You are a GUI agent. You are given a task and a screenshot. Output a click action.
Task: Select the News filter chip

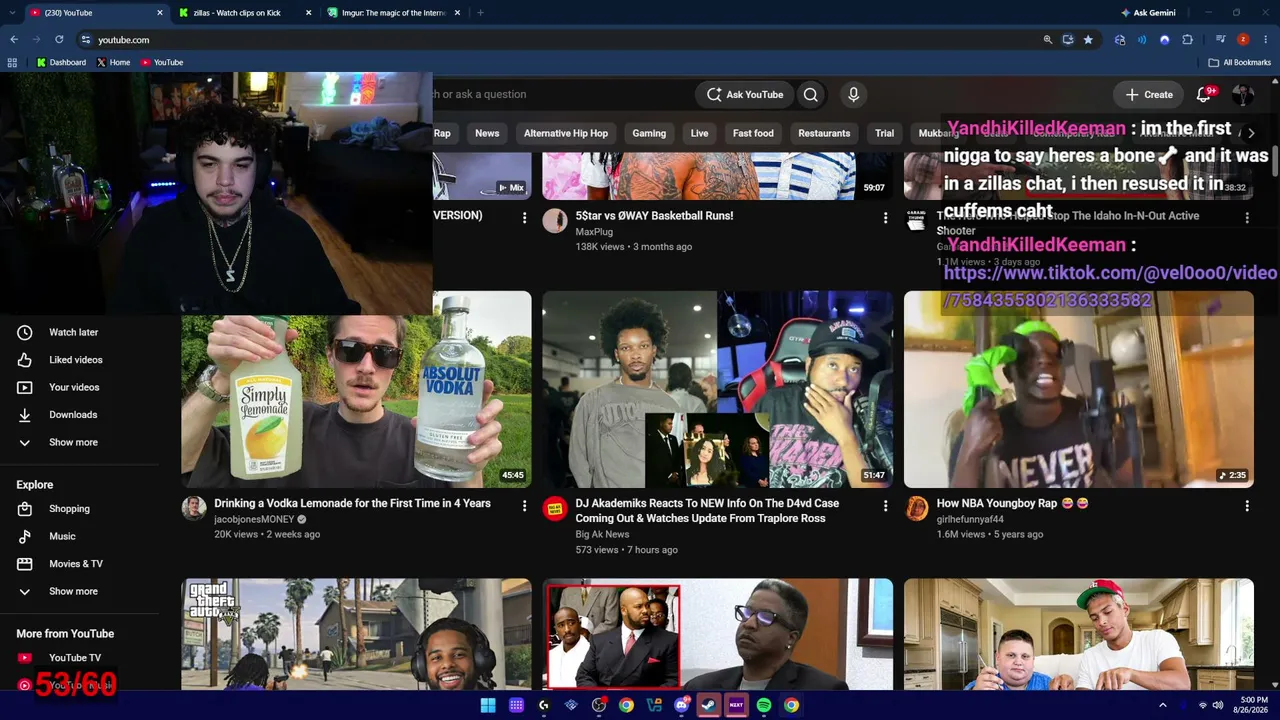coord(487,133)
